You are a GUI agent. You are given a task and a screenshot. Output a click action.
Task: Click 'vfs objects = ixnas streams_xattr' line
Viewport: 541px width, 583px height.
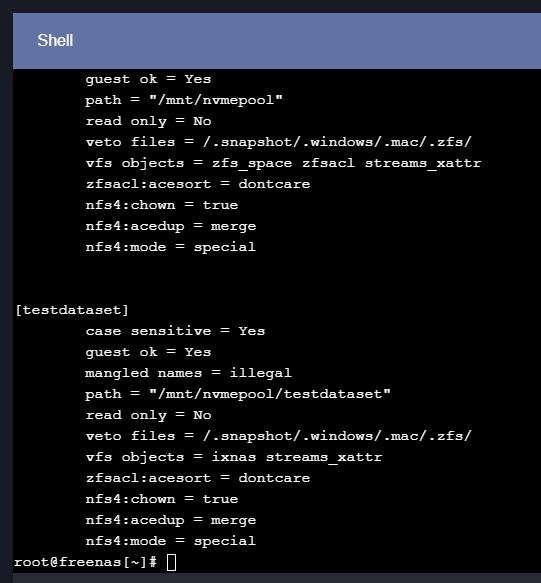[234, 457]
